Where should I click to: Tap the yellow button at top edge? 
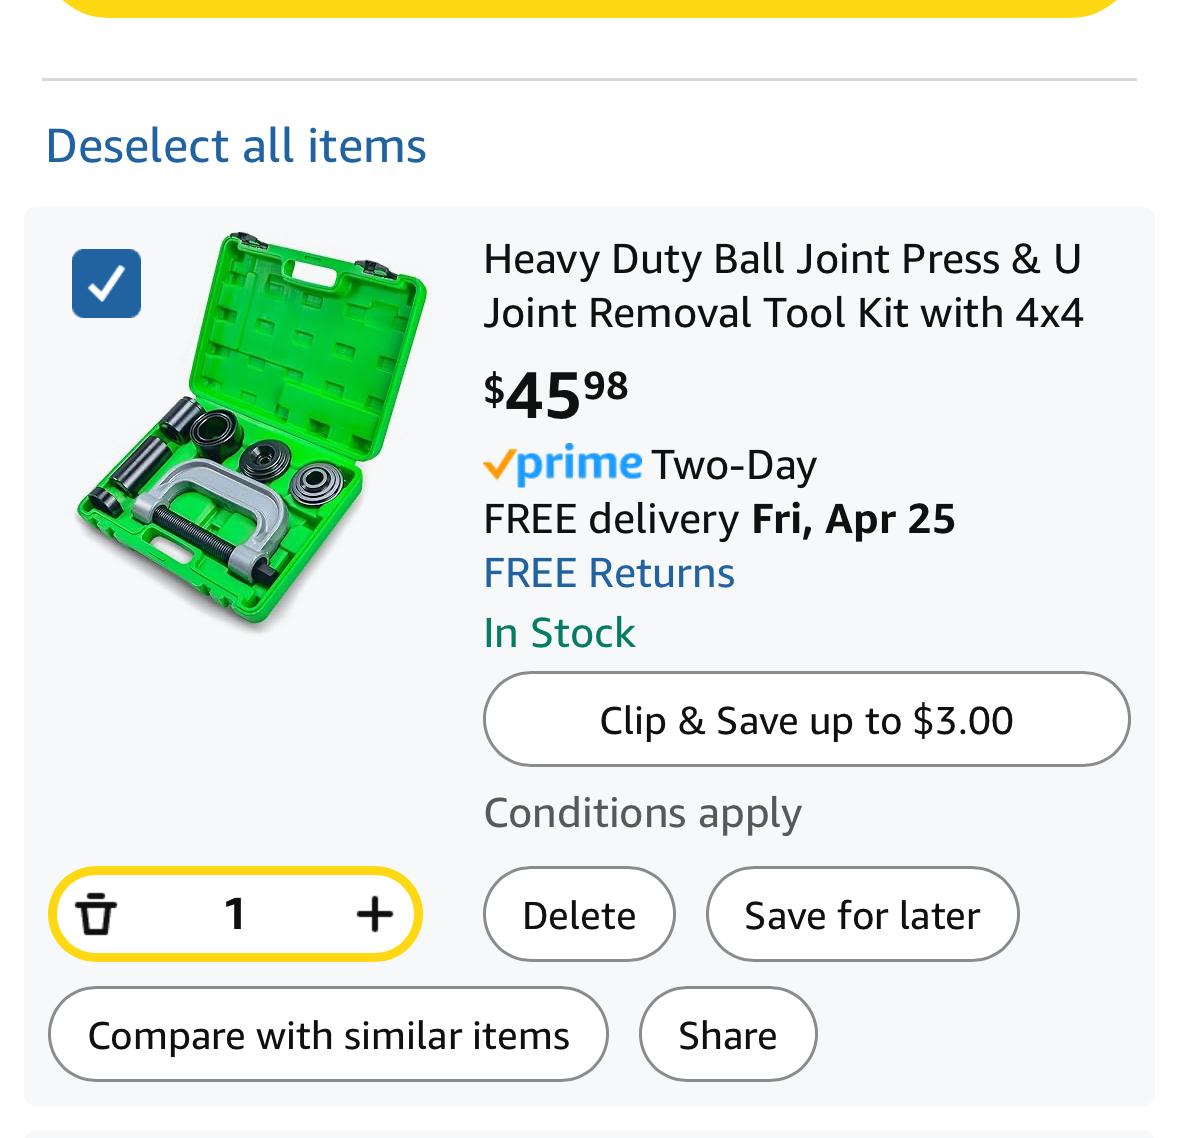[589, 8]
